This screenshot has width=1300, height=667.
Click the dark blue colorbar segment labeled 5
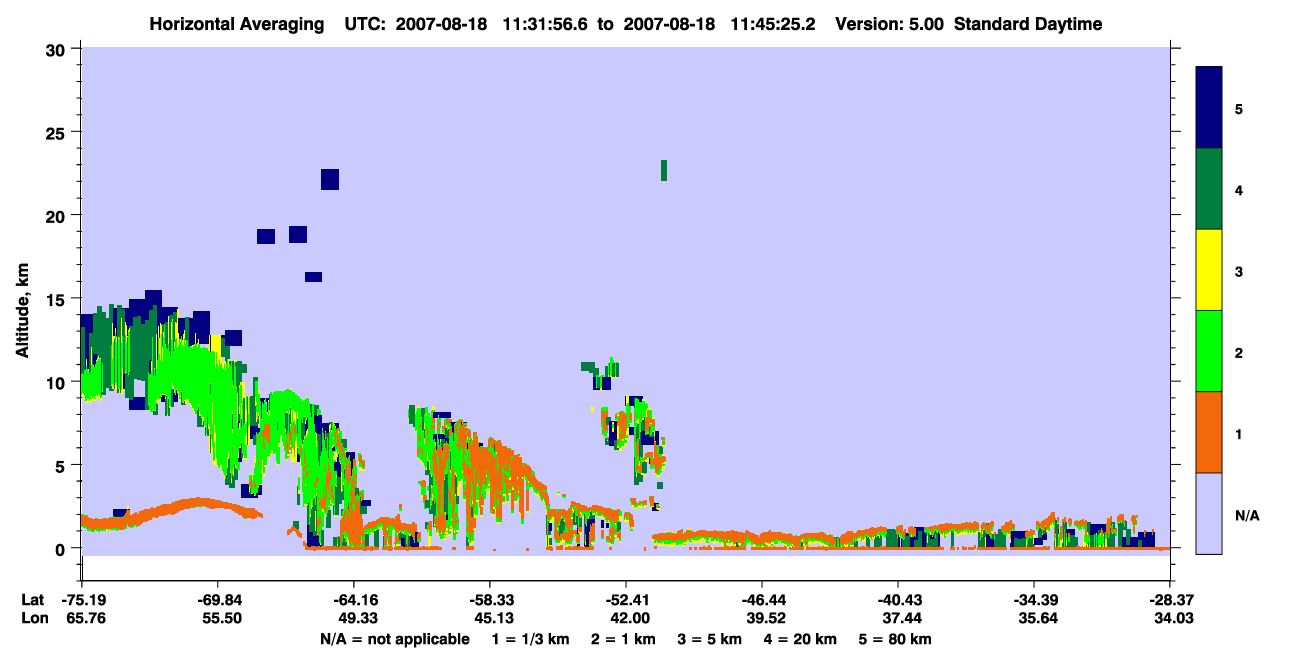[x=1209, y=108]
